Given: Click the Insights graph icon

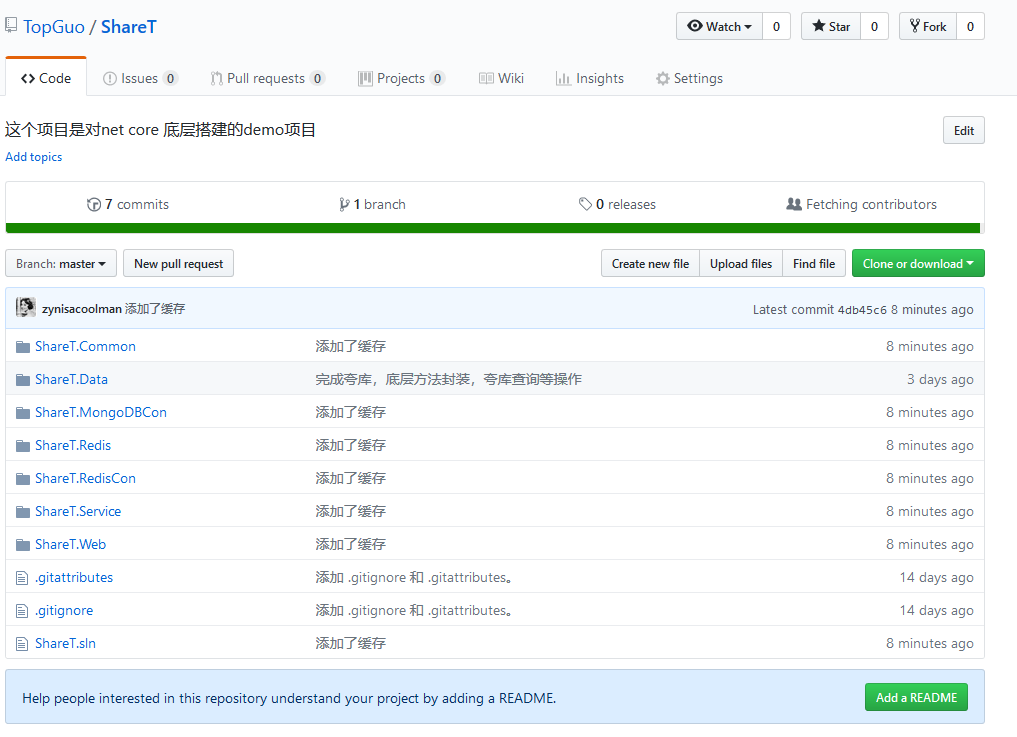Looking at the screenshot, I should point(563,79).
